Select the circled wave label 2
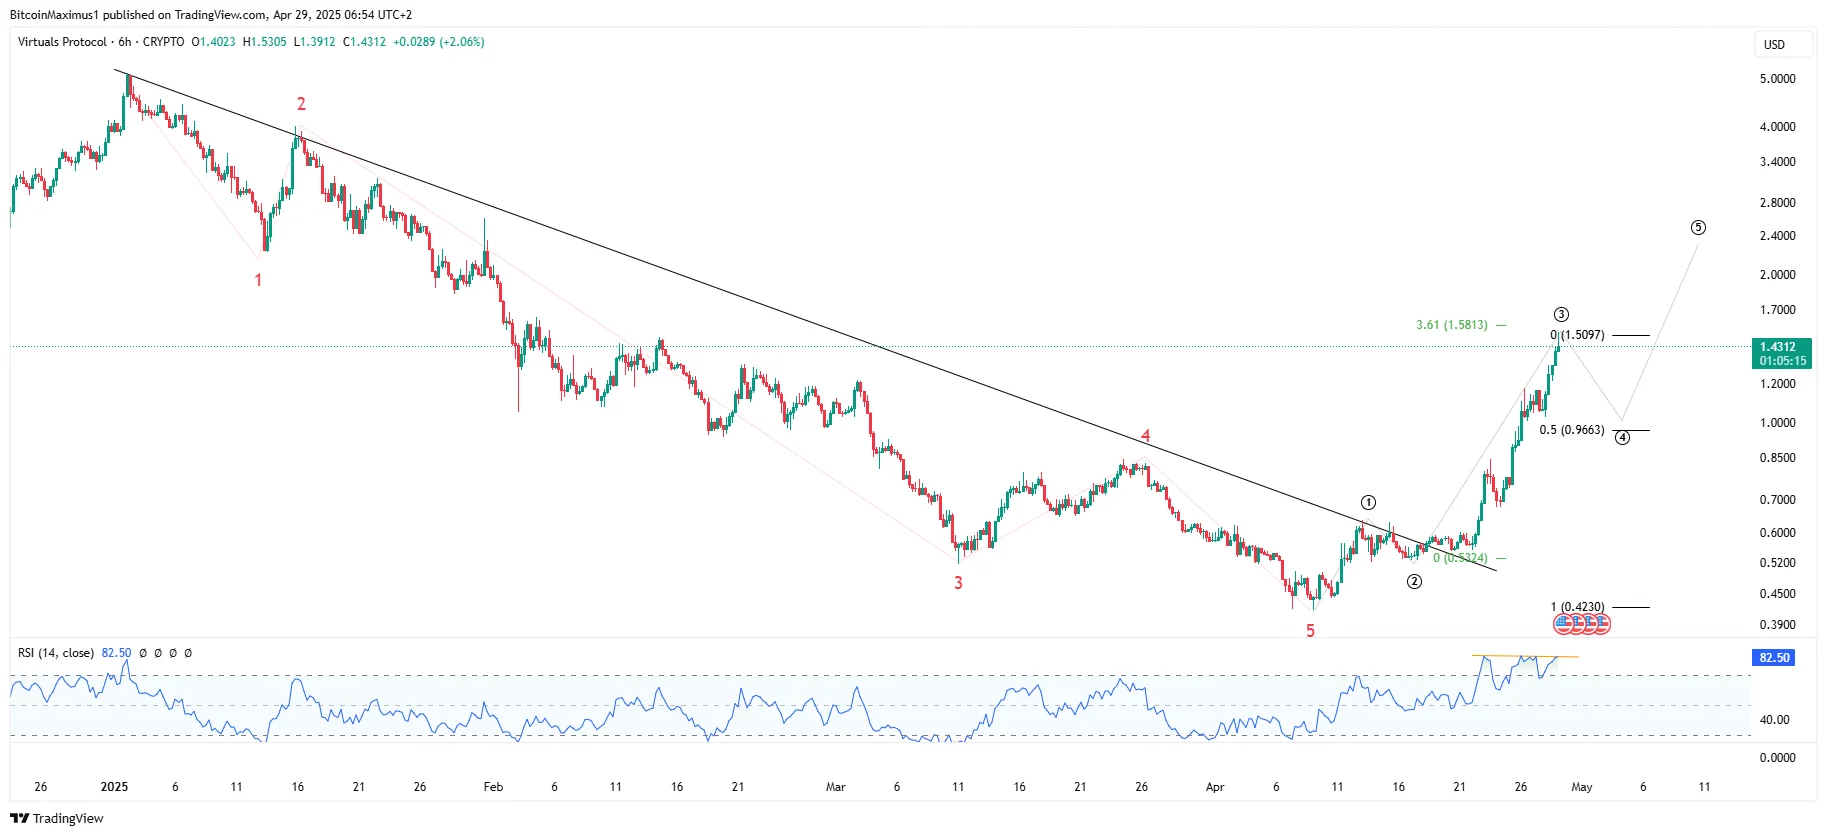Image resolution: width=1827 pixels, height=836 pixels. (1414, 581)
